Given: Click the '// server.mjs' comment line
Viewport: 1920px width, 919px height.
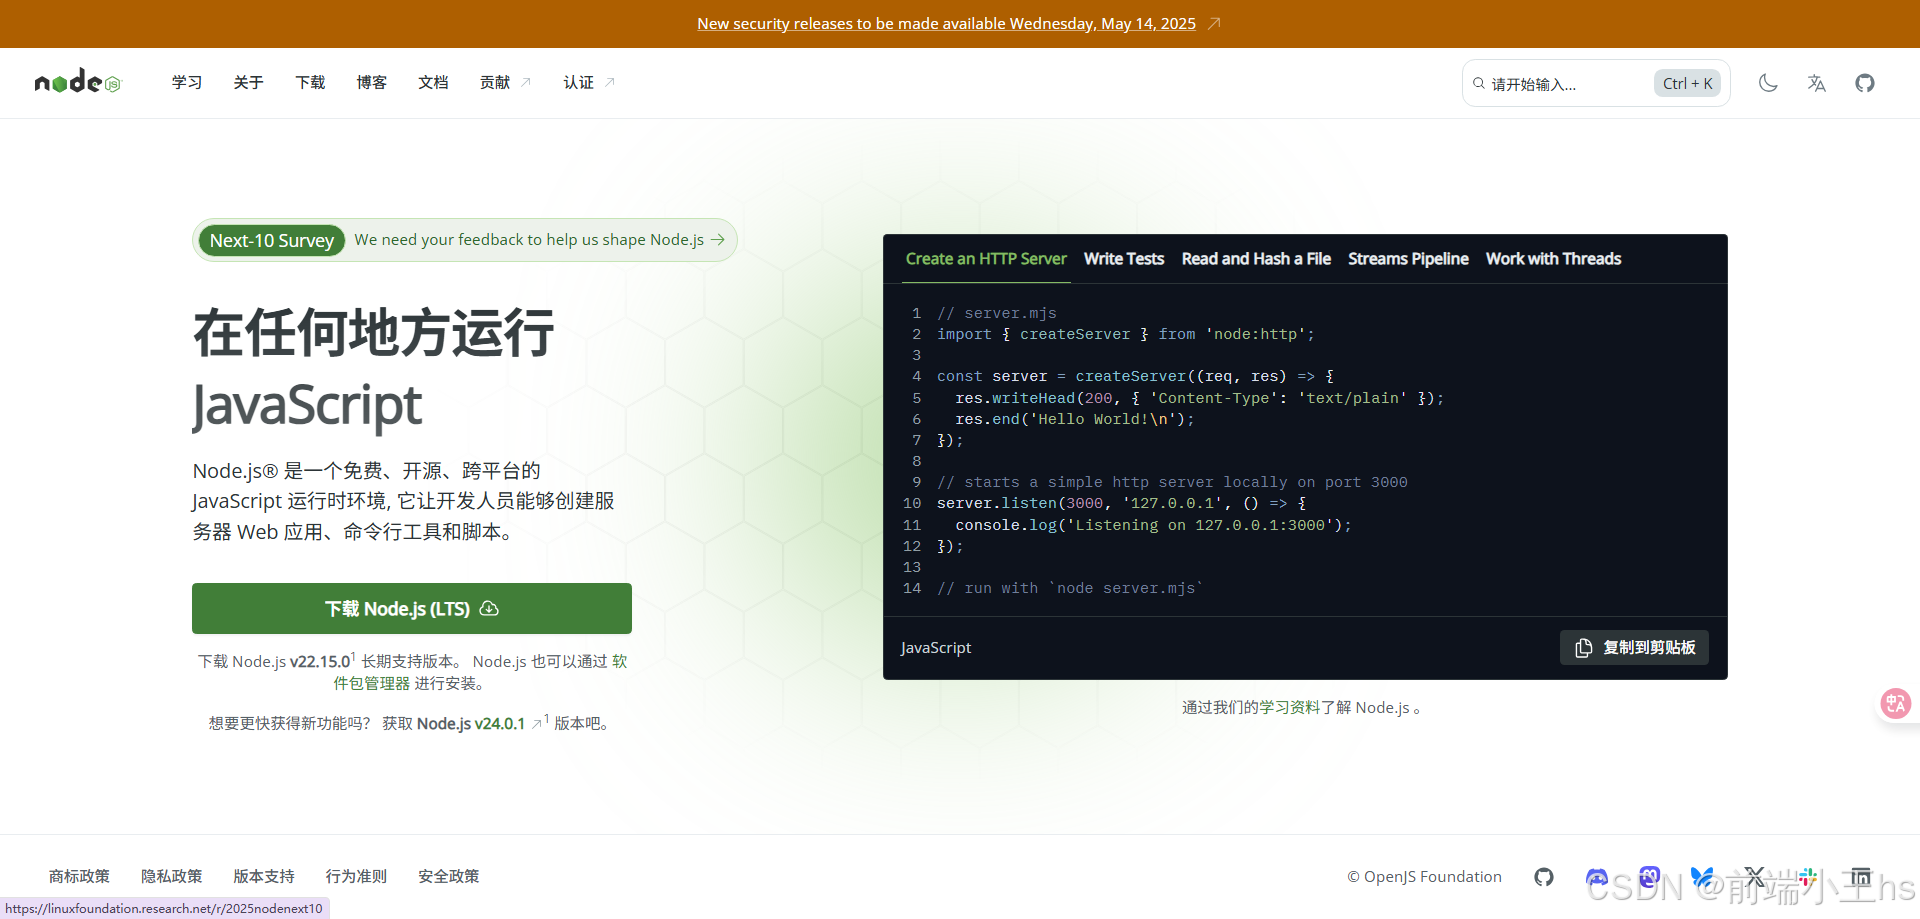Looking at the screenshot, I should coord(997,313).
